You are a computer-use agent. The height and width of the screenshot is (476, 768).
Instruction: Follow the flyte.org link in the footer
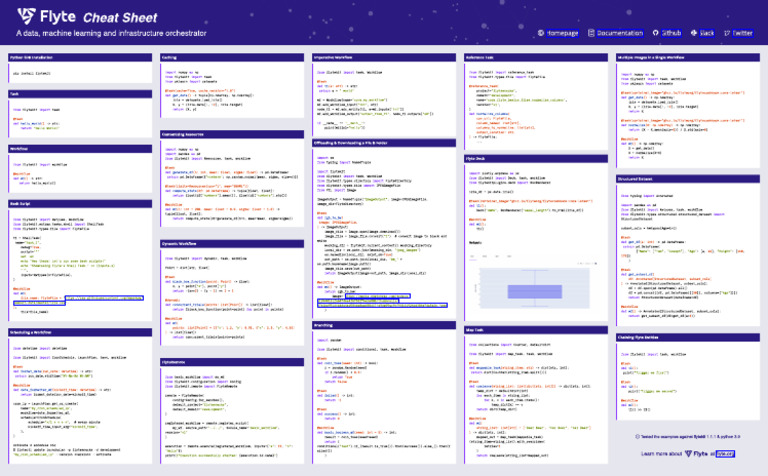725,453
